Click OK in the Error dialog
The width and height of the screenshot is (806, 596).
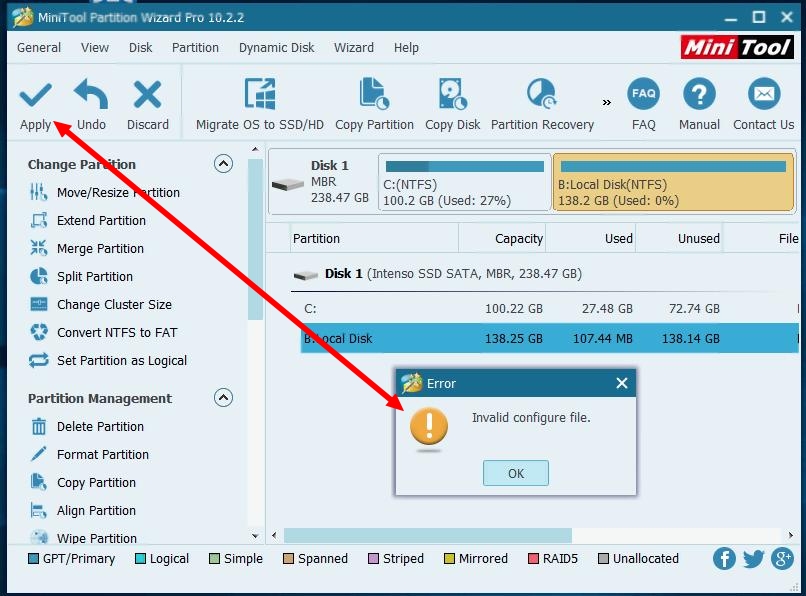point(516,473)
